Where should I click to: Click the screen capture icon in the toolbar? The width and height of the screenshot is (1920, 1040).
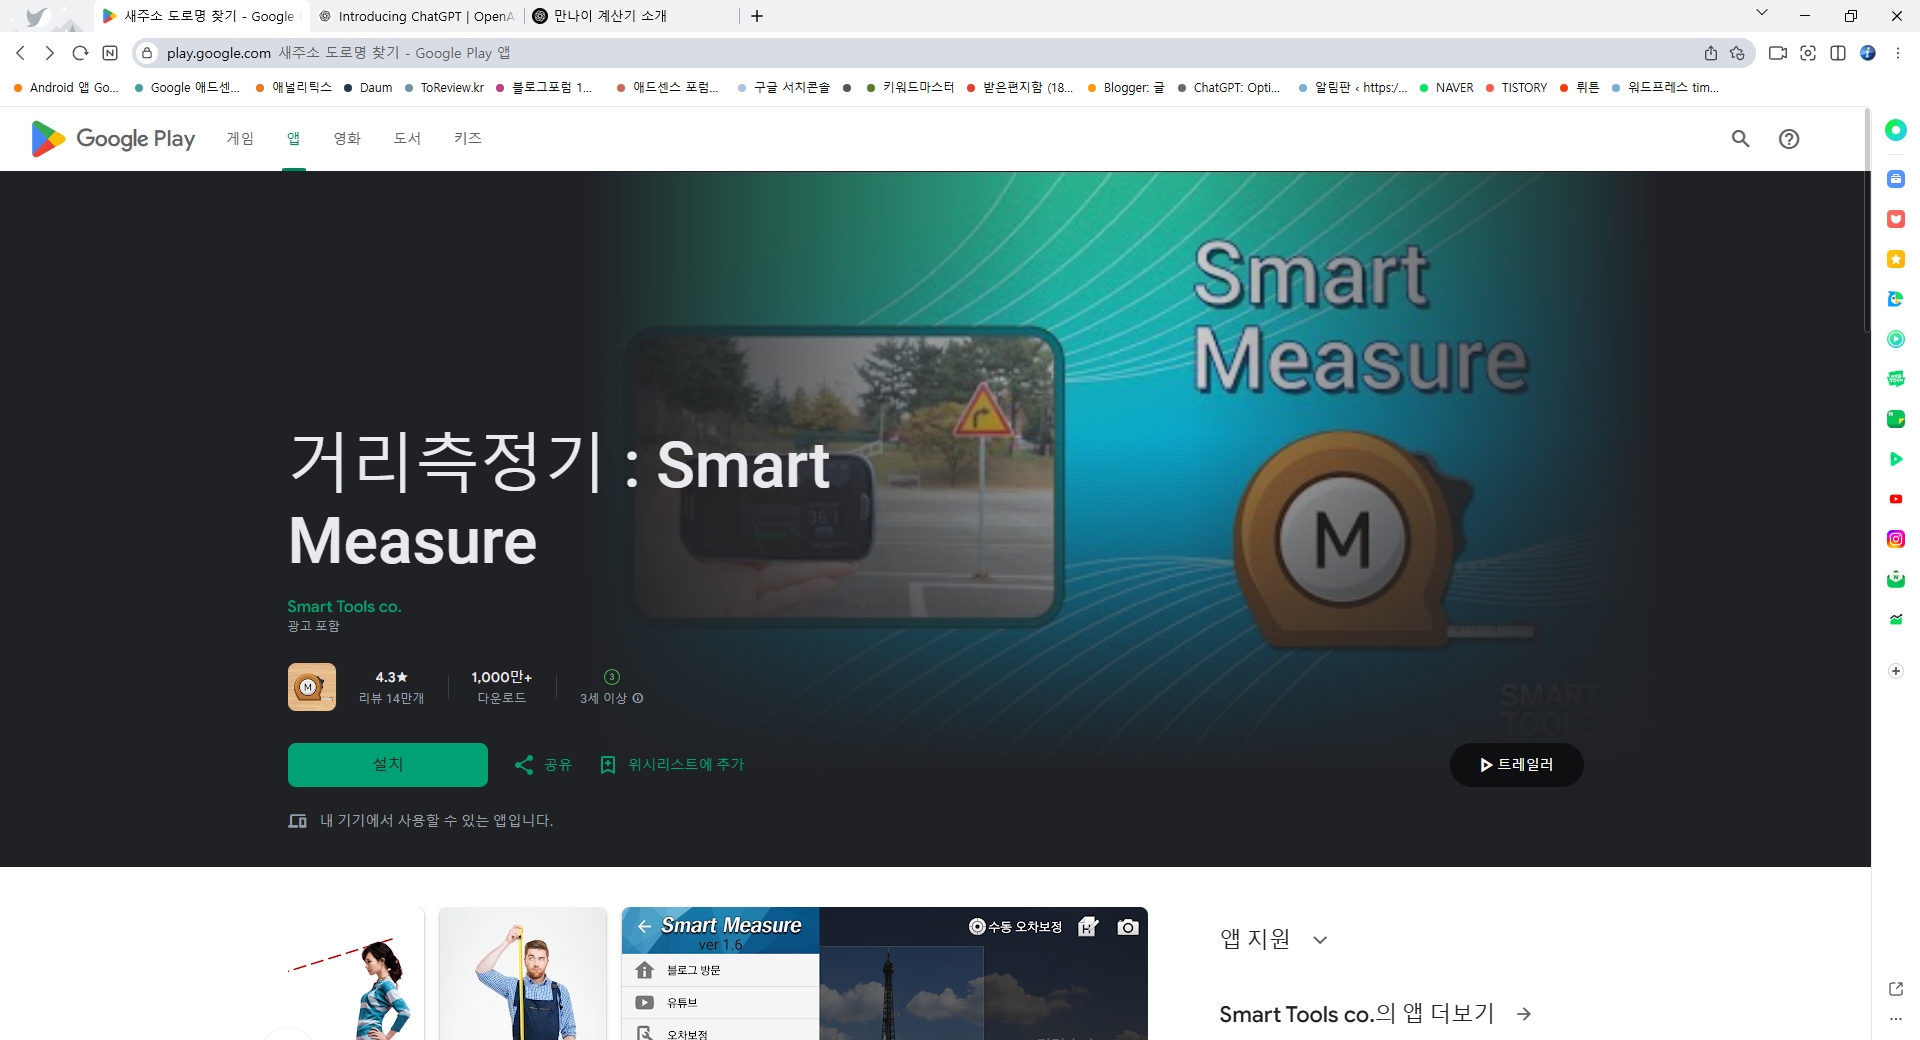point(1808,53)
